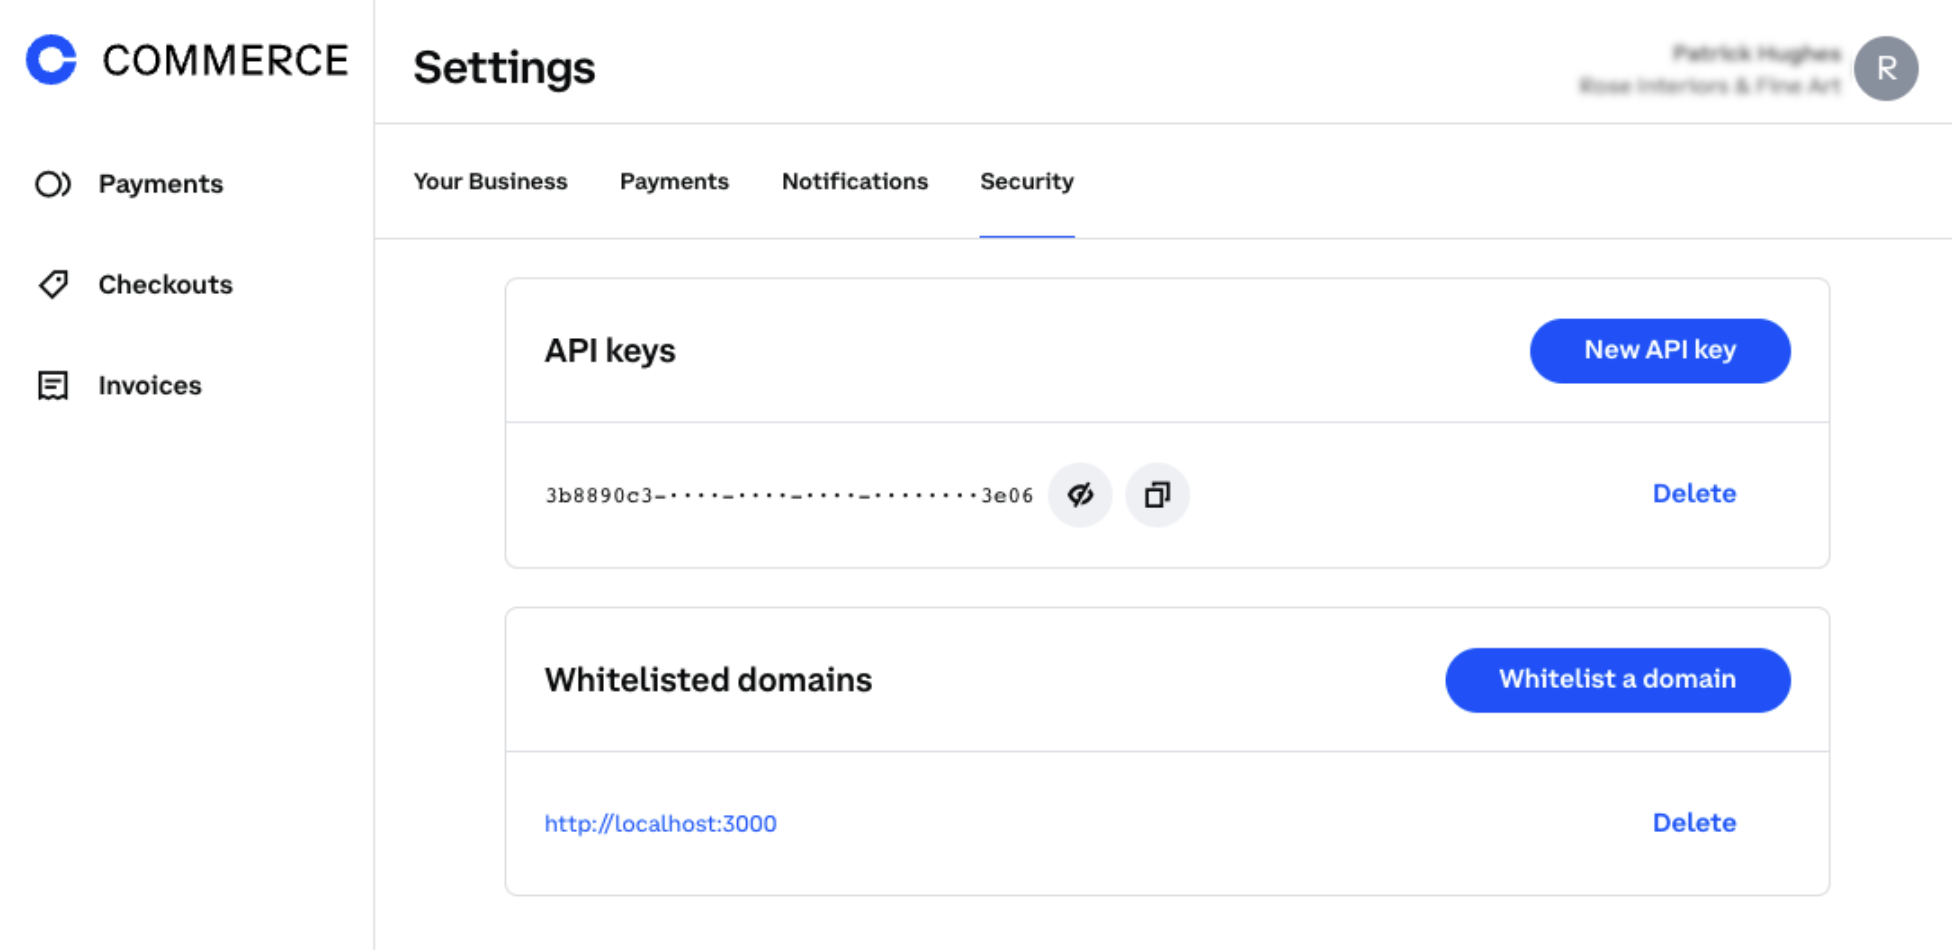Go to the Notifications tab

(x=854, y=182)
